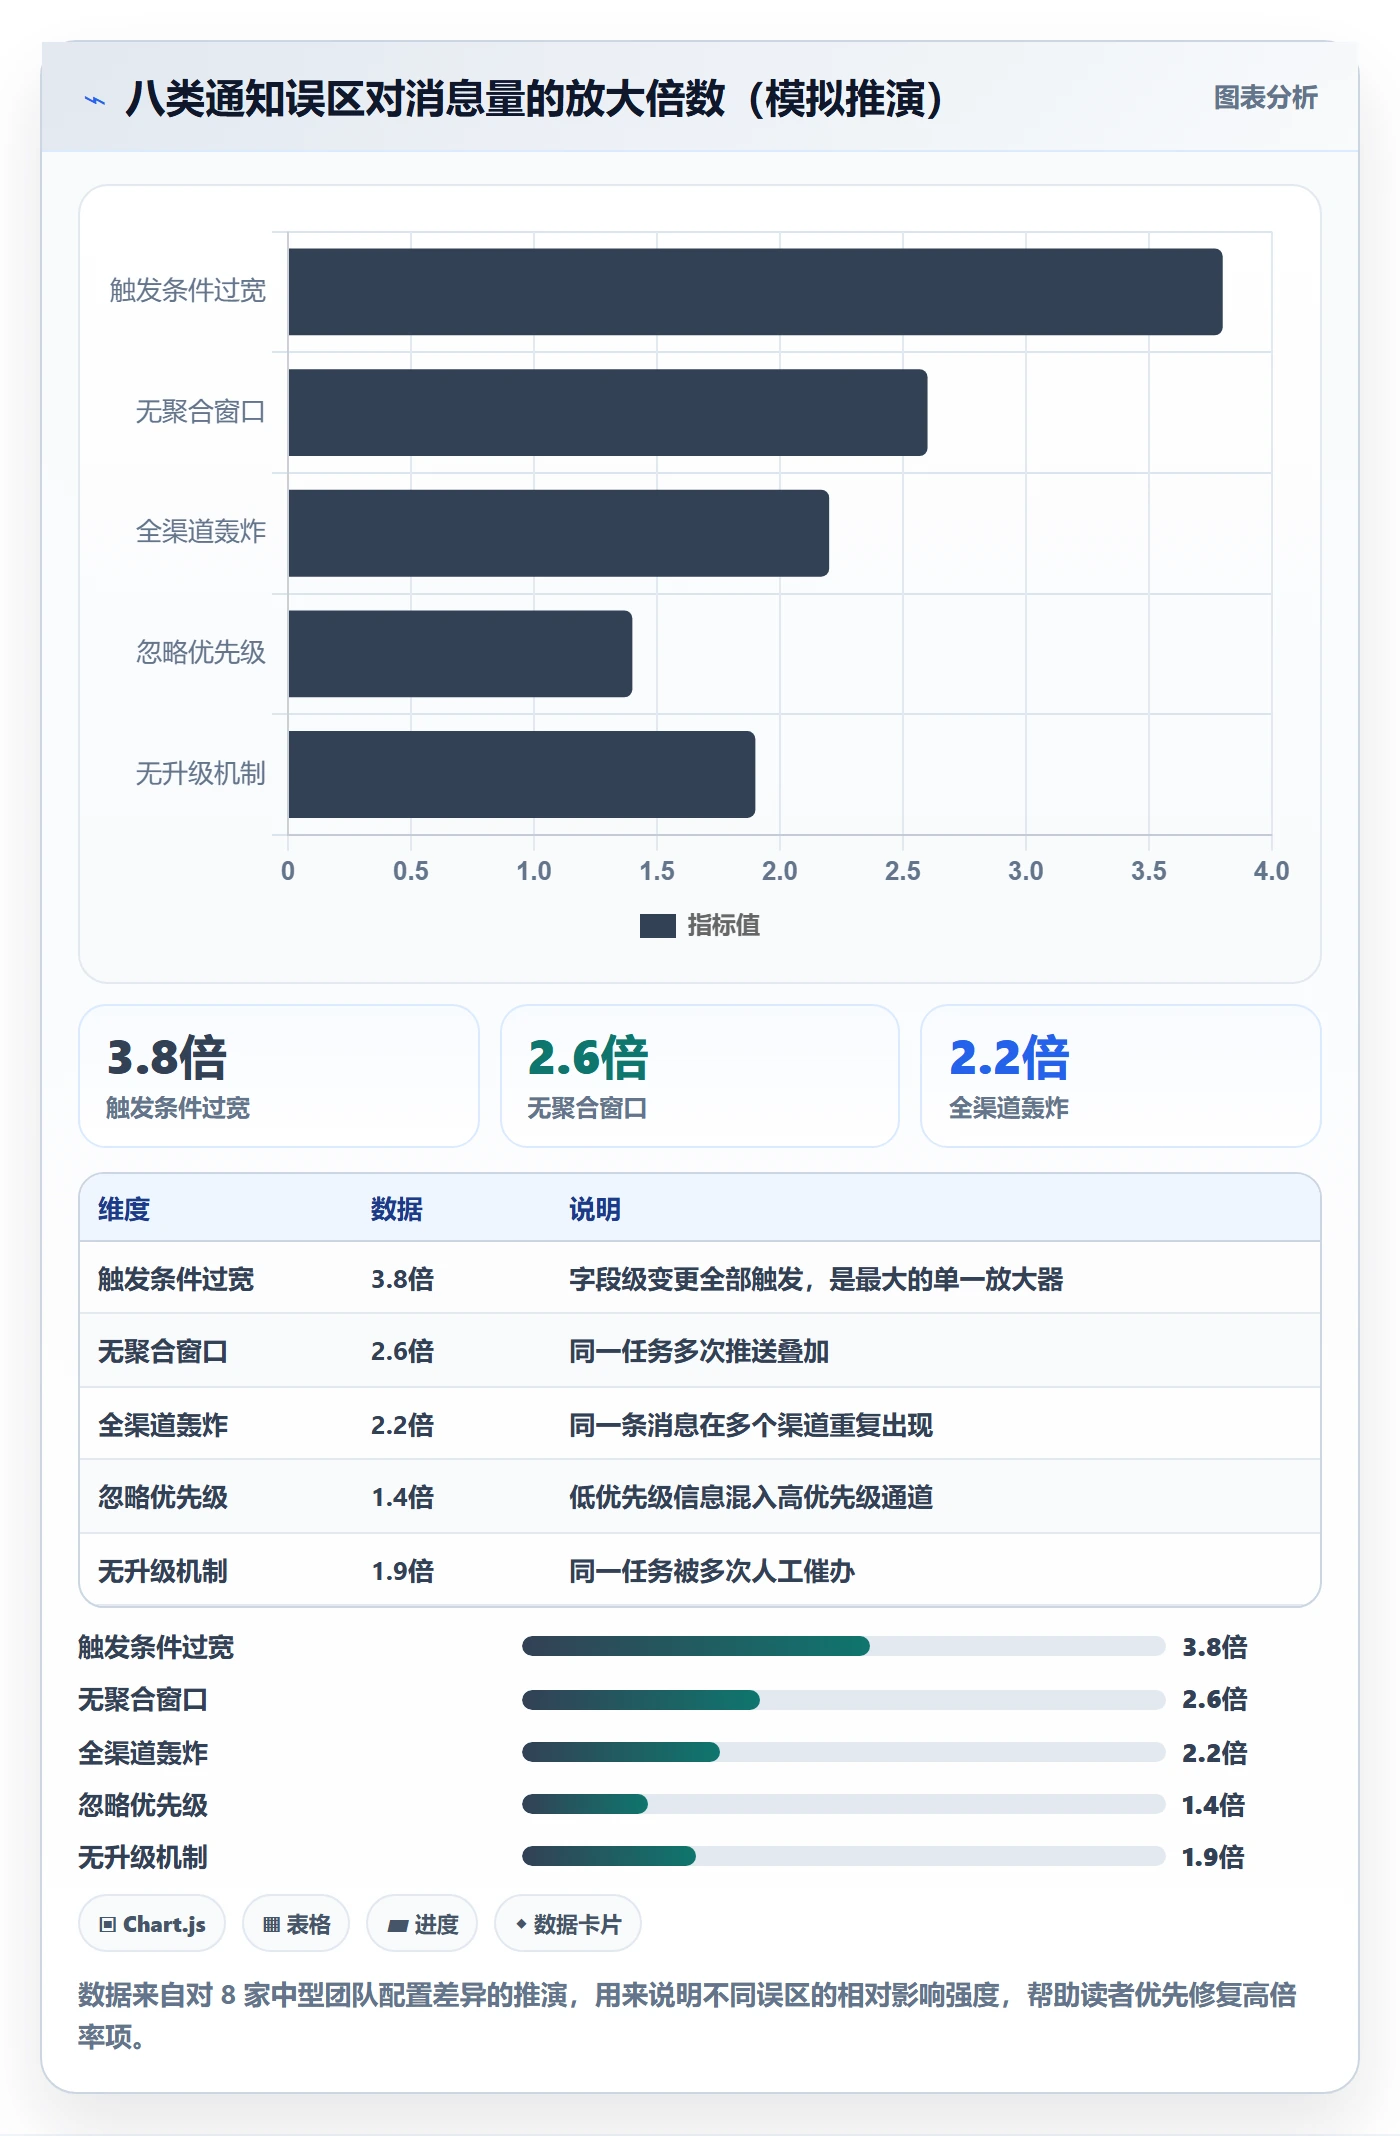Screen dimensions: 1400x2136
Task: Click the 维度 column header
Action: 124,1209
